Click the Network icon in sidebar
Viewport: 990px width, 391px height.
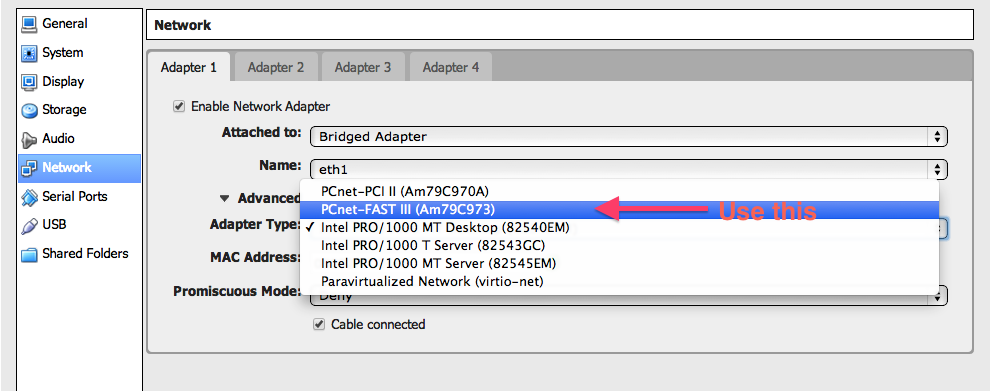(29, 168)
